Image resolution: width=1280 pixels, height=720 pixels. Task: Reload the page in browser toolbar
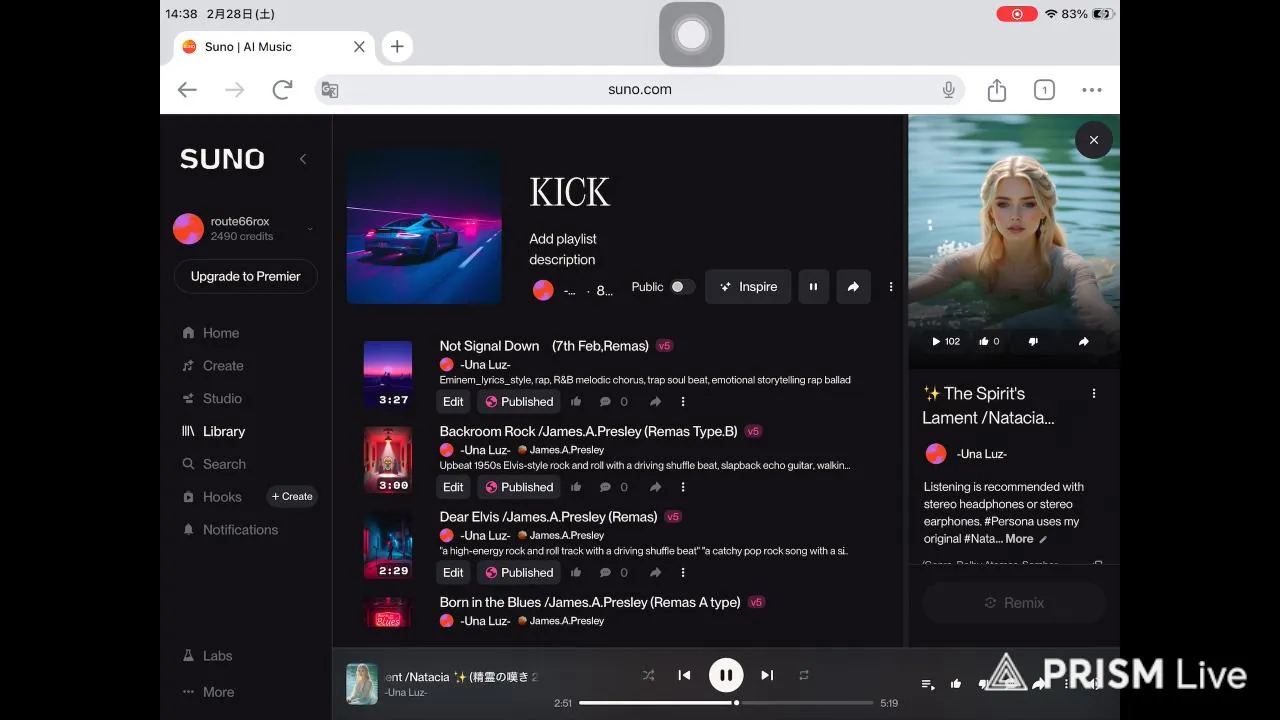(x=282, y=90)
